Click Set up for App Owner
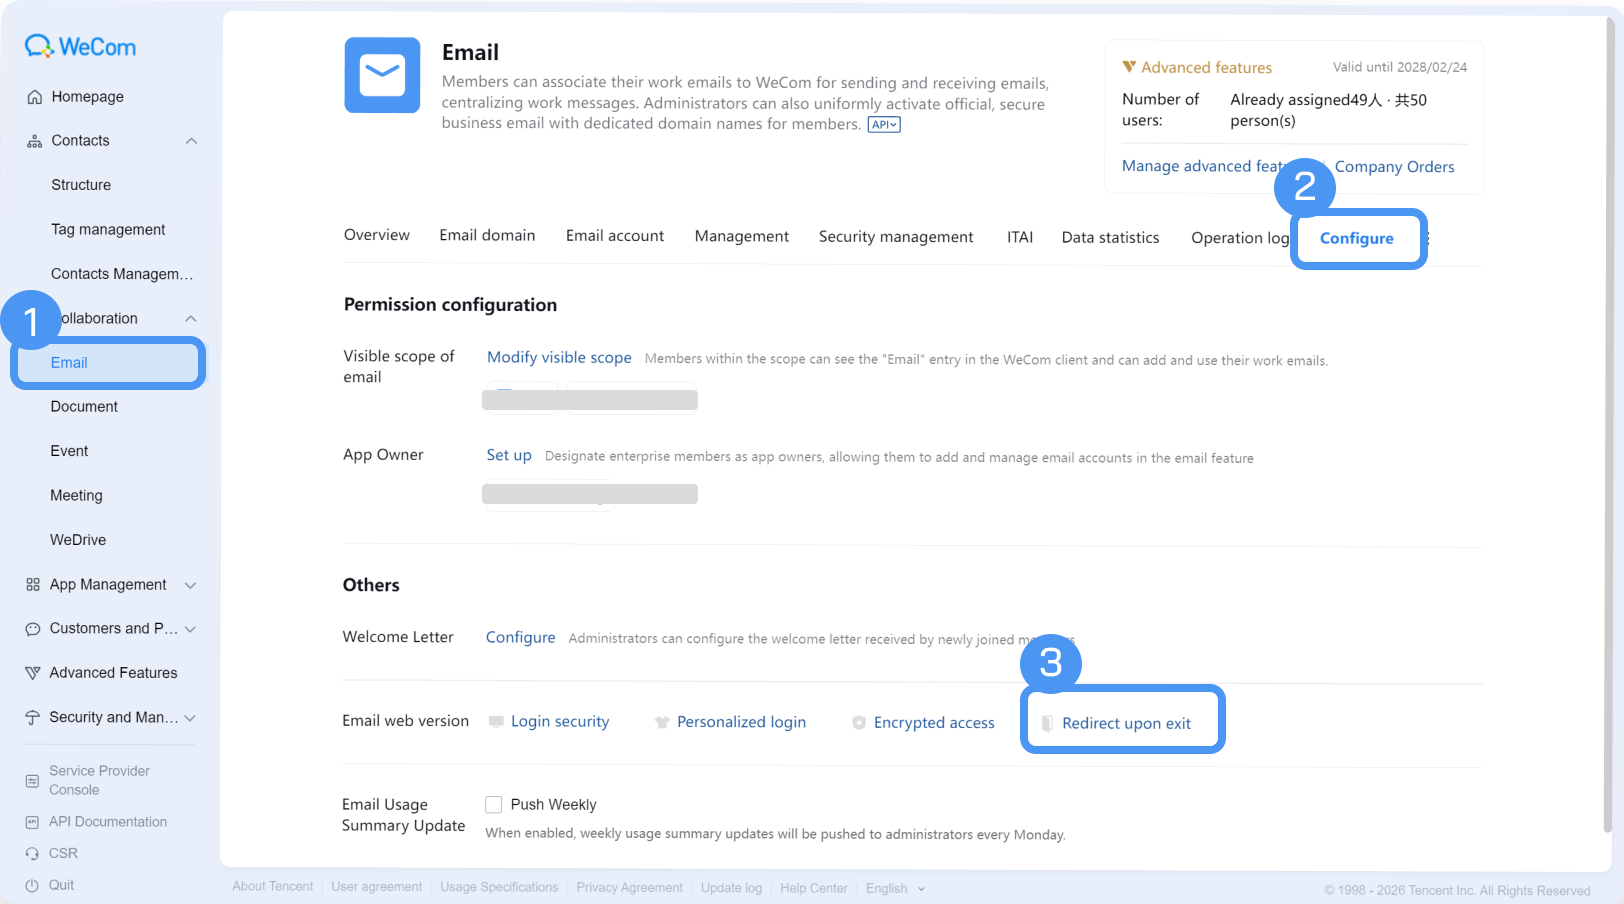This screenshot has width=1624, height=904. pyautogui.click(x=509, y=455)
